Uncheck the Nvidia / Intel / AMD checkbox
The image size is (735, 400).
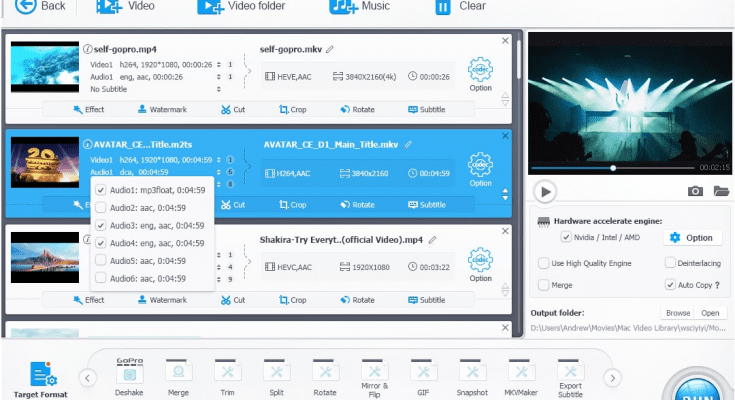(x=566, y=238)
